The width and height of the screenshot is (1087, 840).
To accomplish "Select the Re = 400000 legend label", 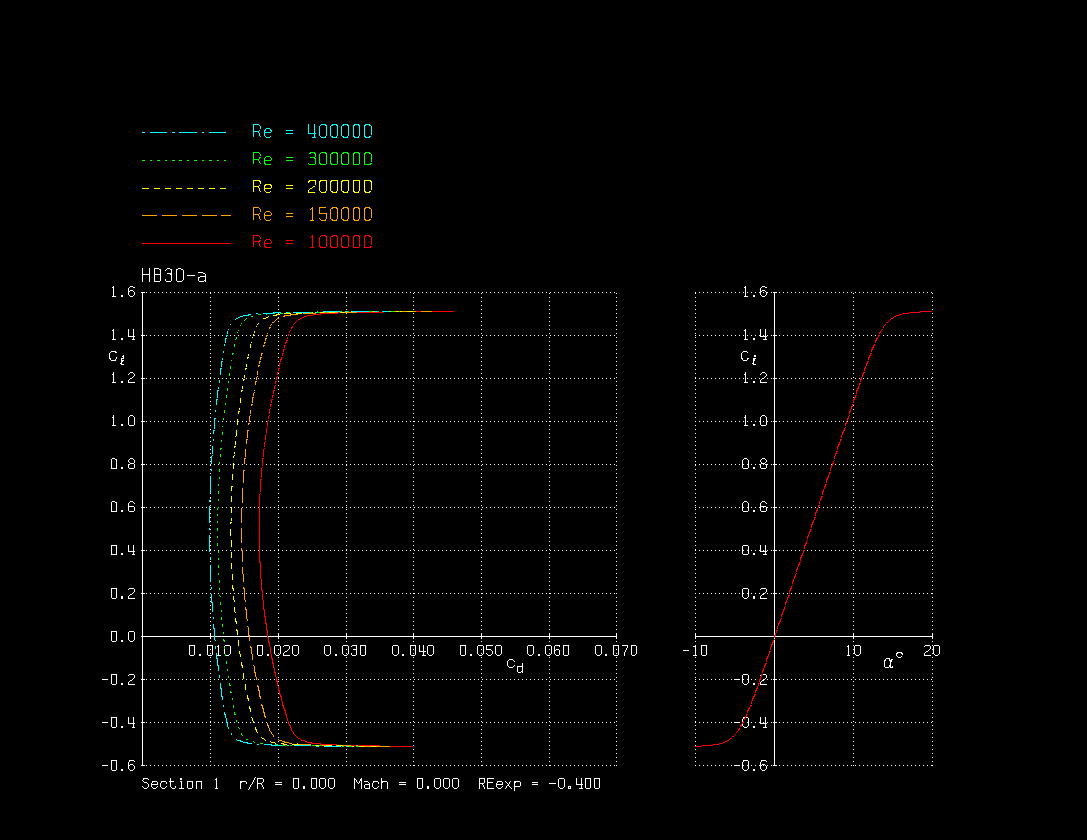I will [x=312, y=132].
